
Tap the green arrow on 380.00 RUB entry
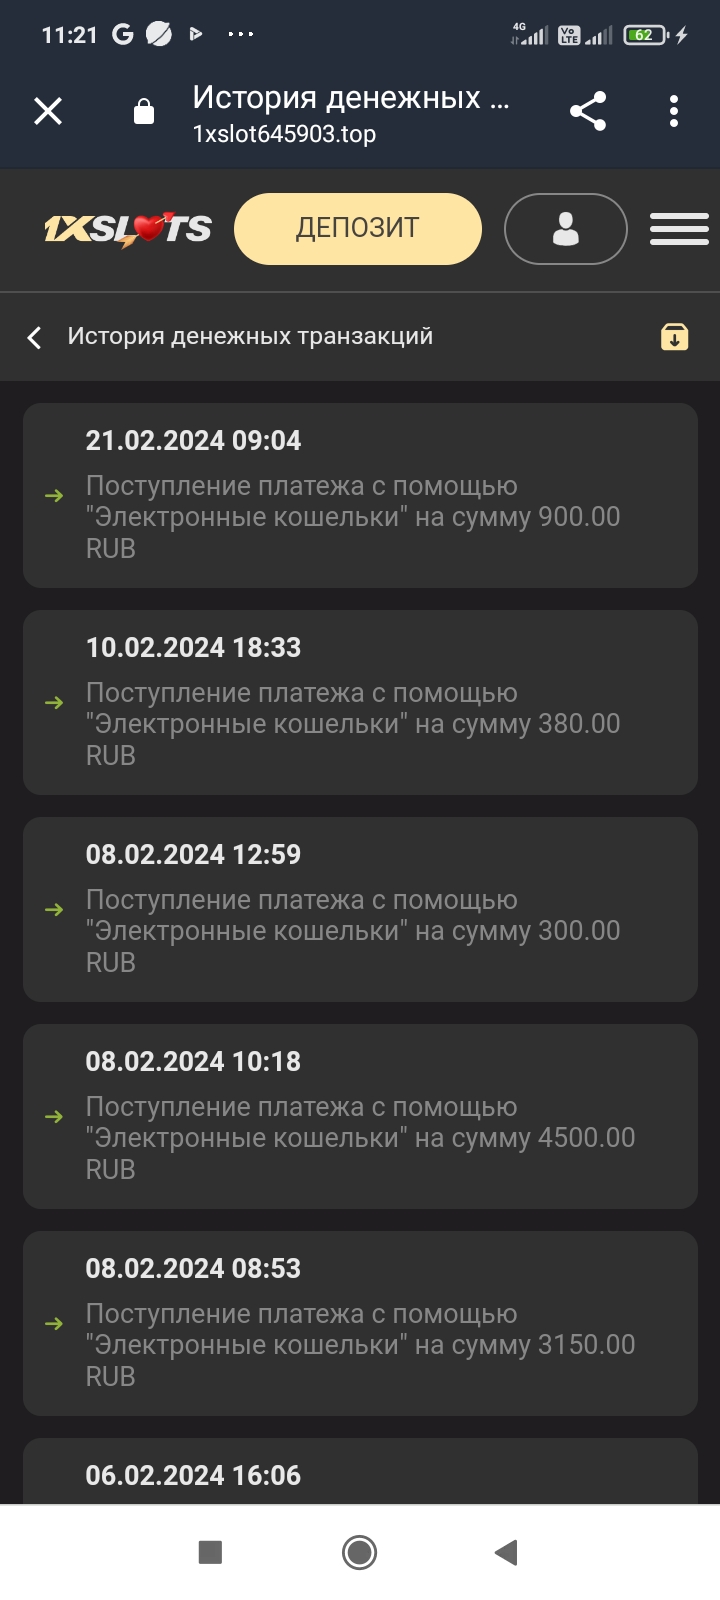click(x=54, y=703)
